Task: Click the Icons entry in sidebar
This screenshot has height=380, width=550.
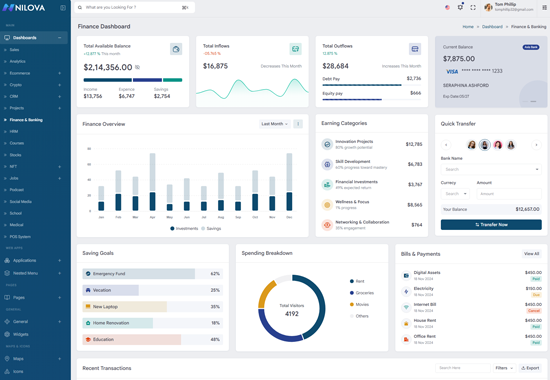Action: pos(18,371)
